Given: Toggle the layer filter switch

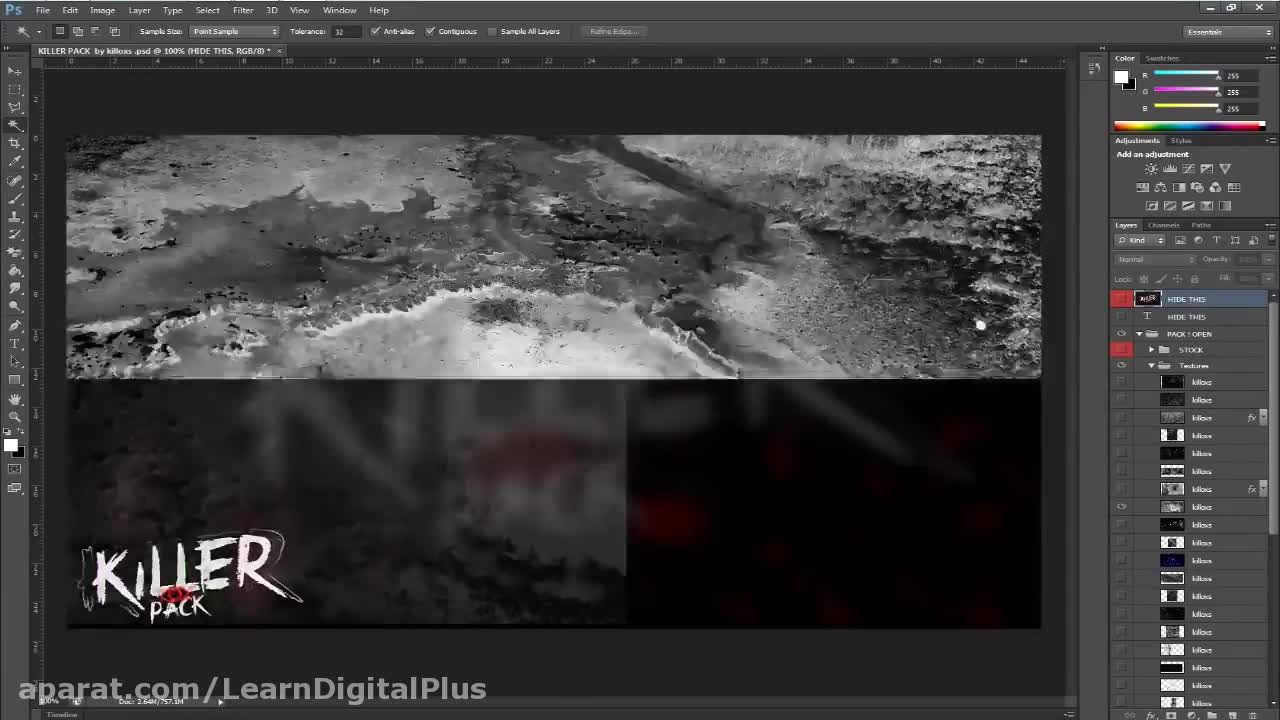Looking at the screenshot, I should click(1271, 241).
